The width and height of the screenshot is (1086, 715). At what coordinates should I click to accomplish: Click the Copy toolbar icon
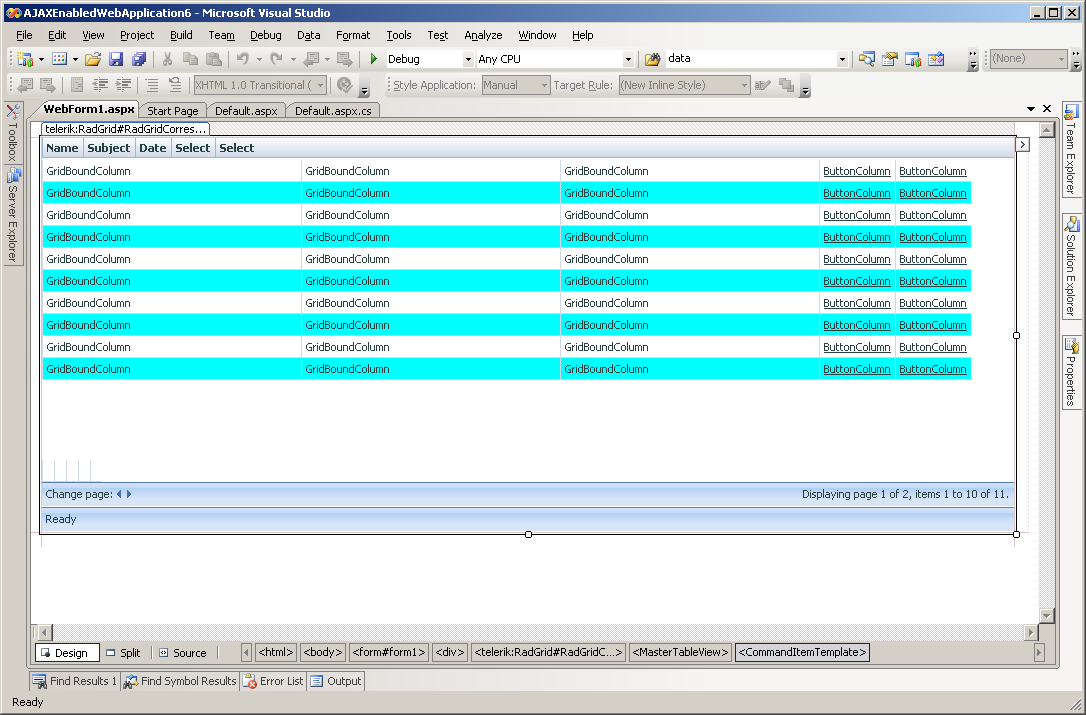(x=190, y=59)
